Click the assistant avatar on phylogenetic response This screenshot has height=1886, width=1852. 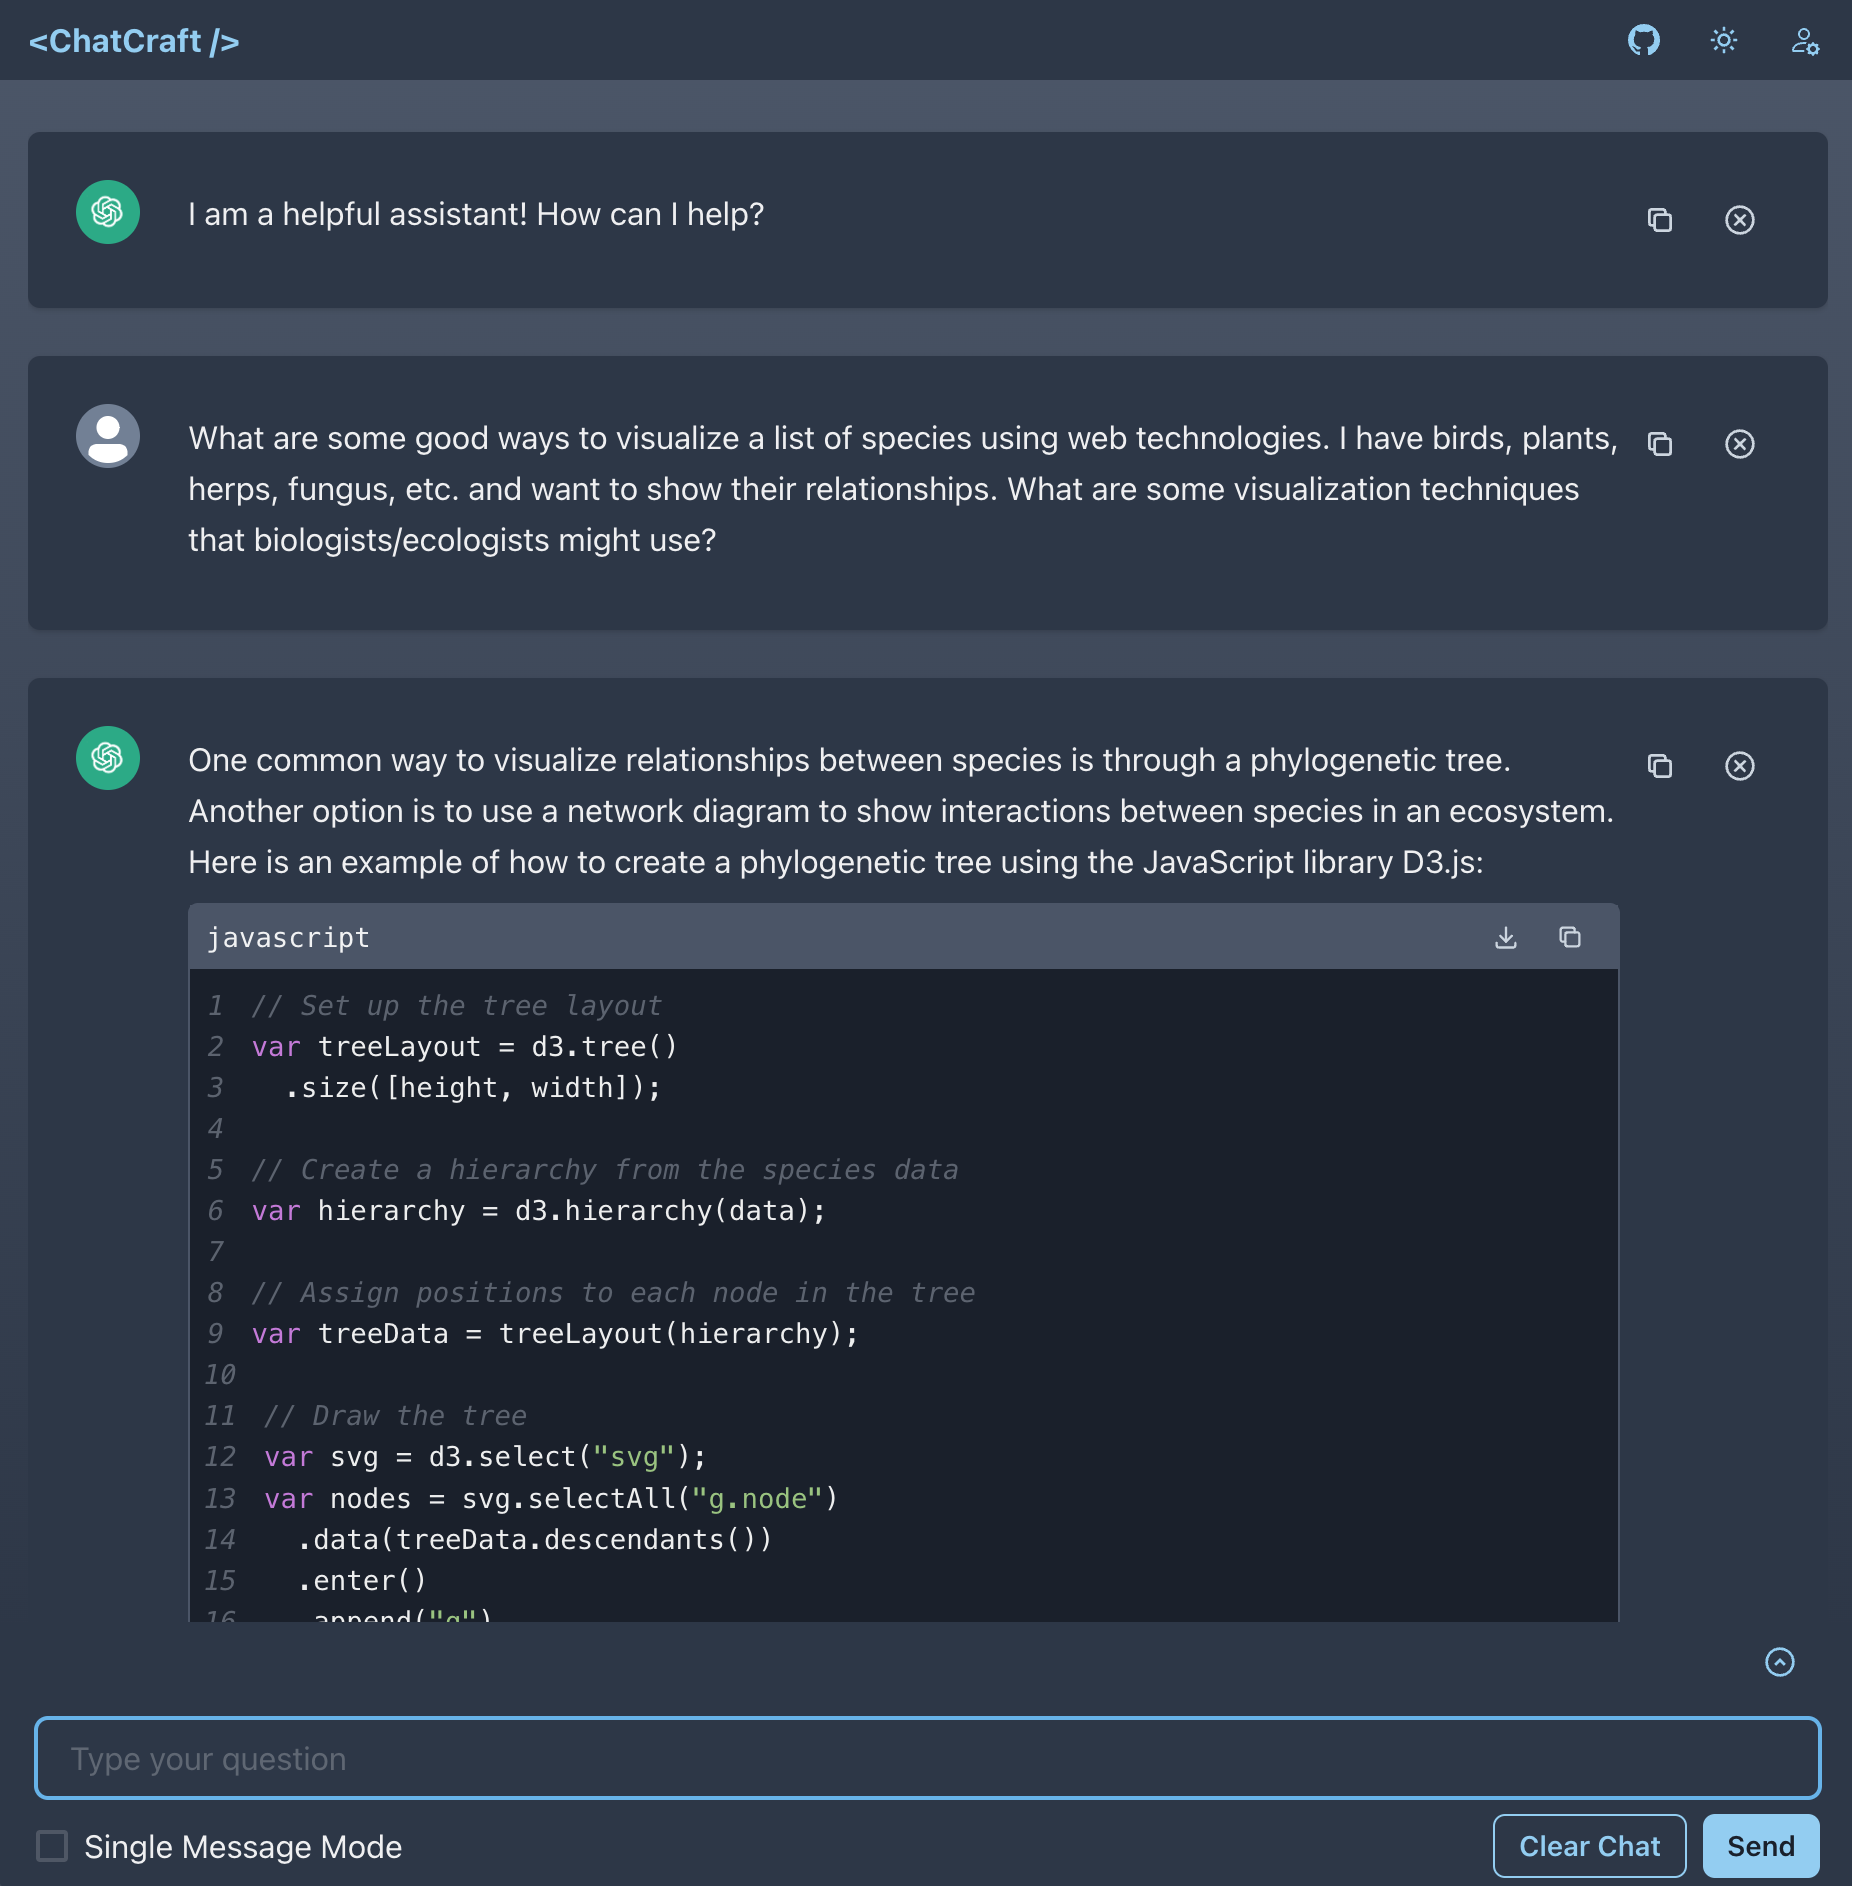108,758
